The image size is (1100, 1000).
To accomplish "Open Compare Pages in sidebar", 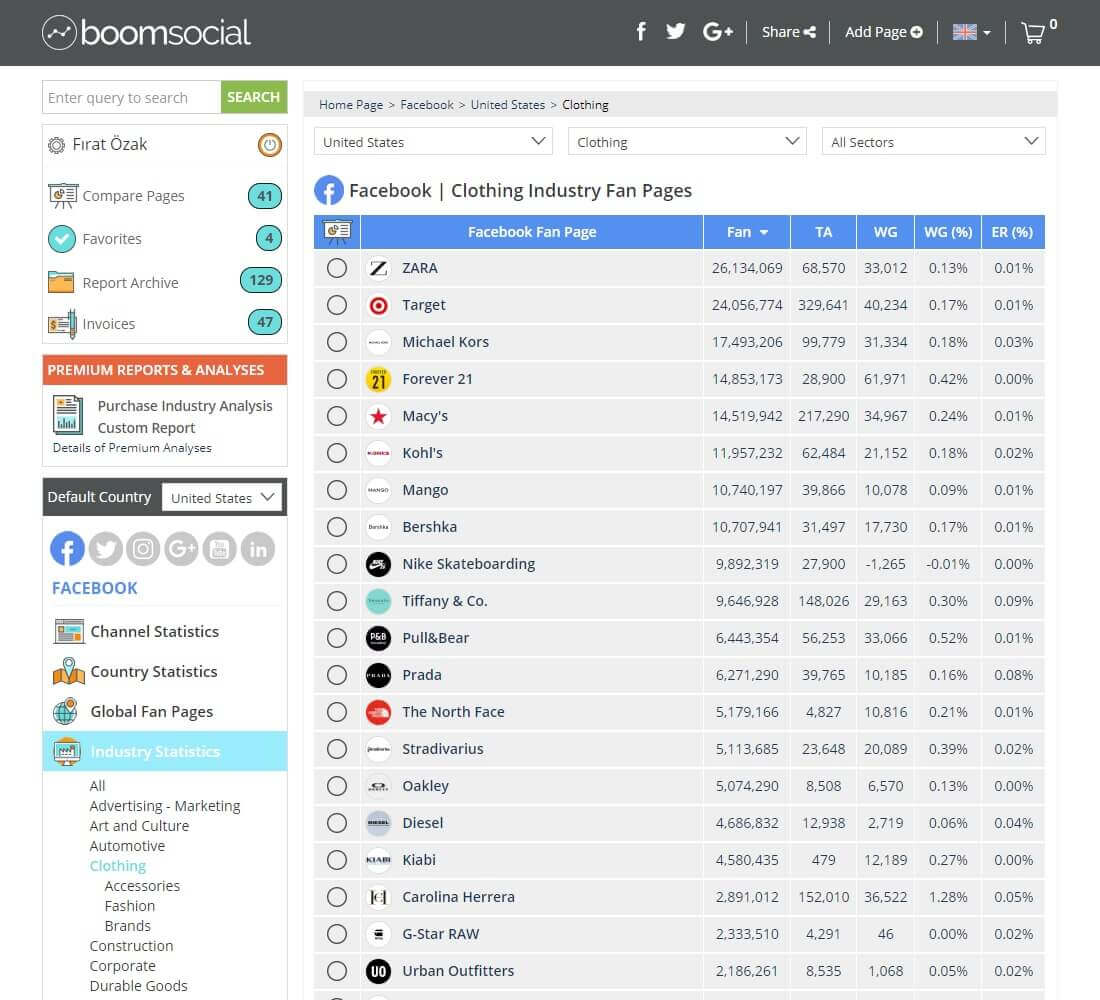I will (x=133, y=196).
